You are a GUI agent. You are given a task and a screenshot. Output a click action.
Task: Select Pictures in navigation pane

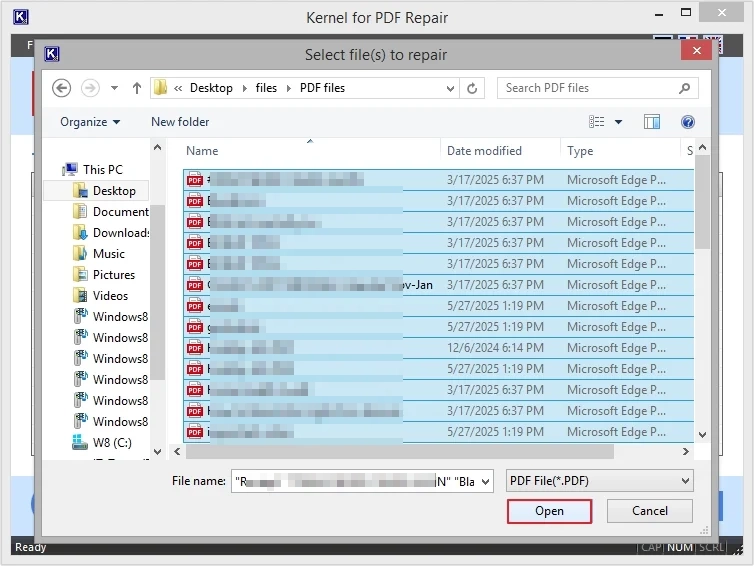pos(104,275)
